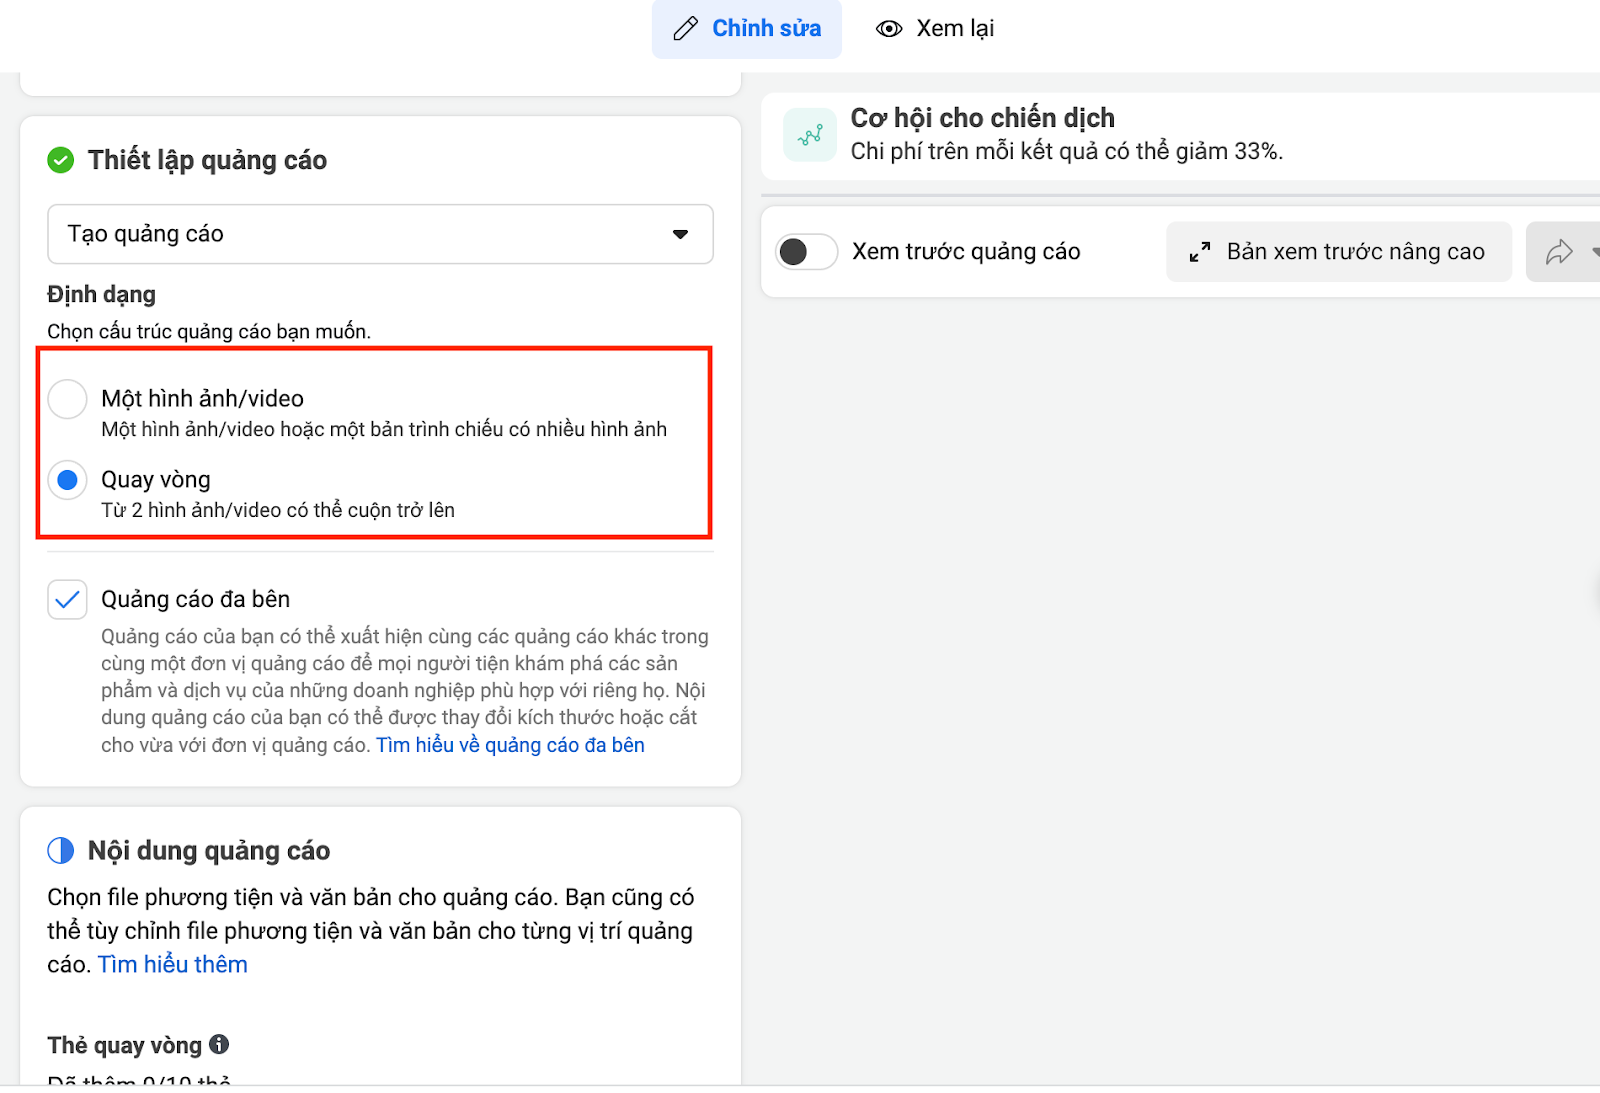The width and height of the screenshot is (1600, 1093).
Task: Open Tìm hiểu về quảng cáo đa bên link
Action: [510, 745]
